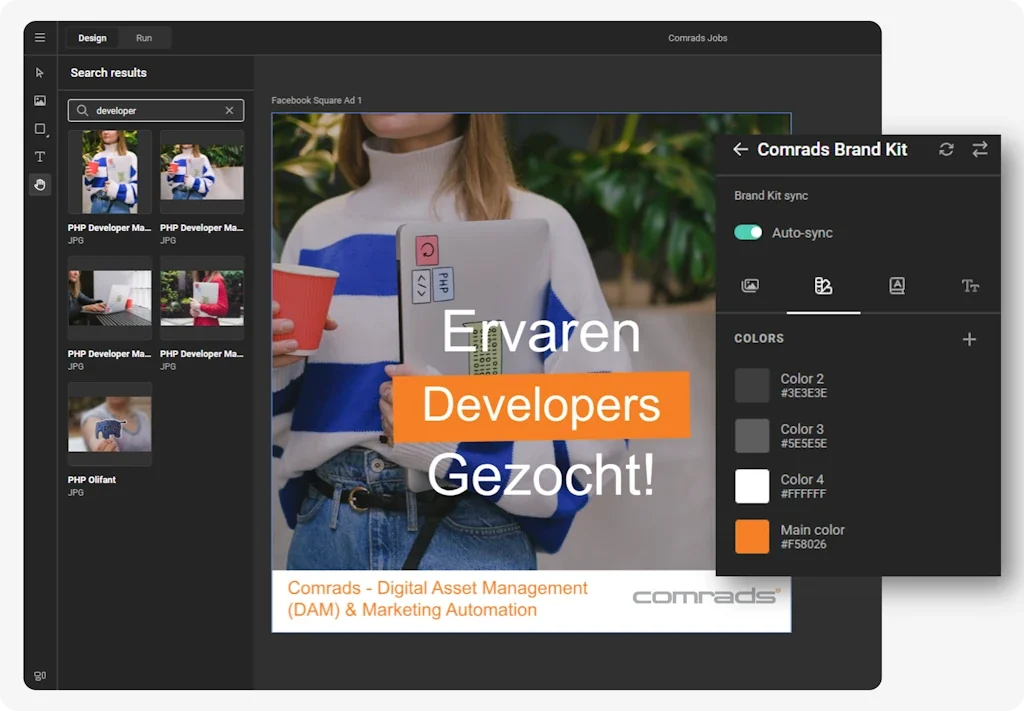The width and height of the screenshot is (1024, 711).
Task: Pick the Color 2 swatch #3E3E3E
Action: coord(752,385)
